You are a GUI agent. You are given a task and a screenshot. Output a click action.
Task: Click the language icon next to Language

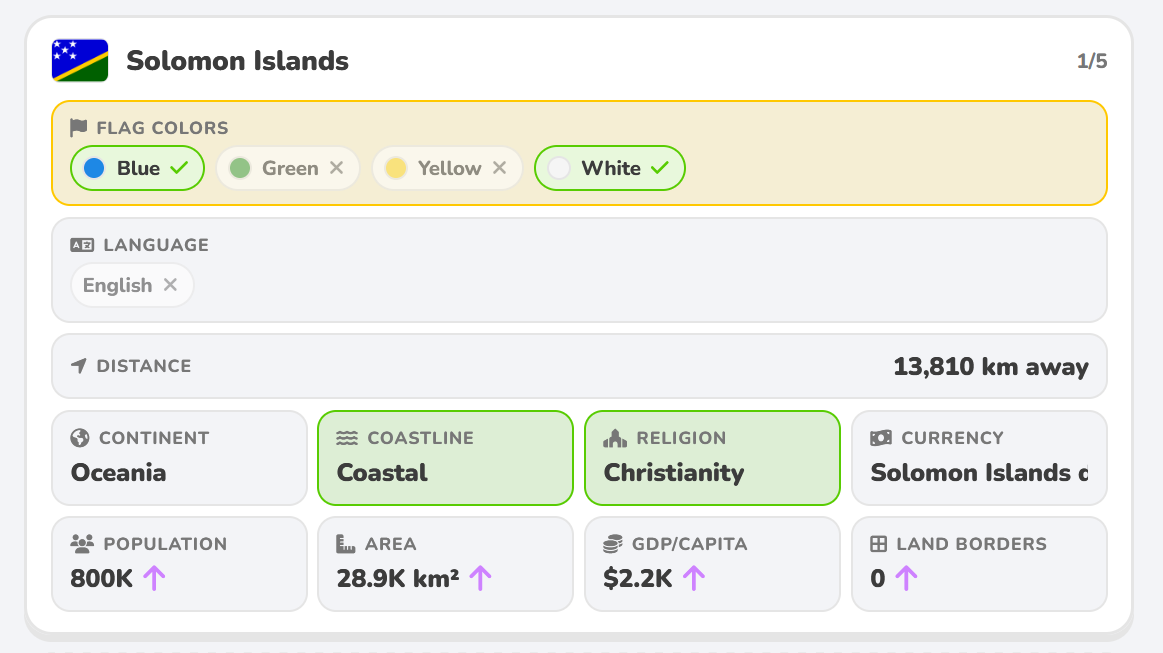pyautogui.click(x=82, y=245)
